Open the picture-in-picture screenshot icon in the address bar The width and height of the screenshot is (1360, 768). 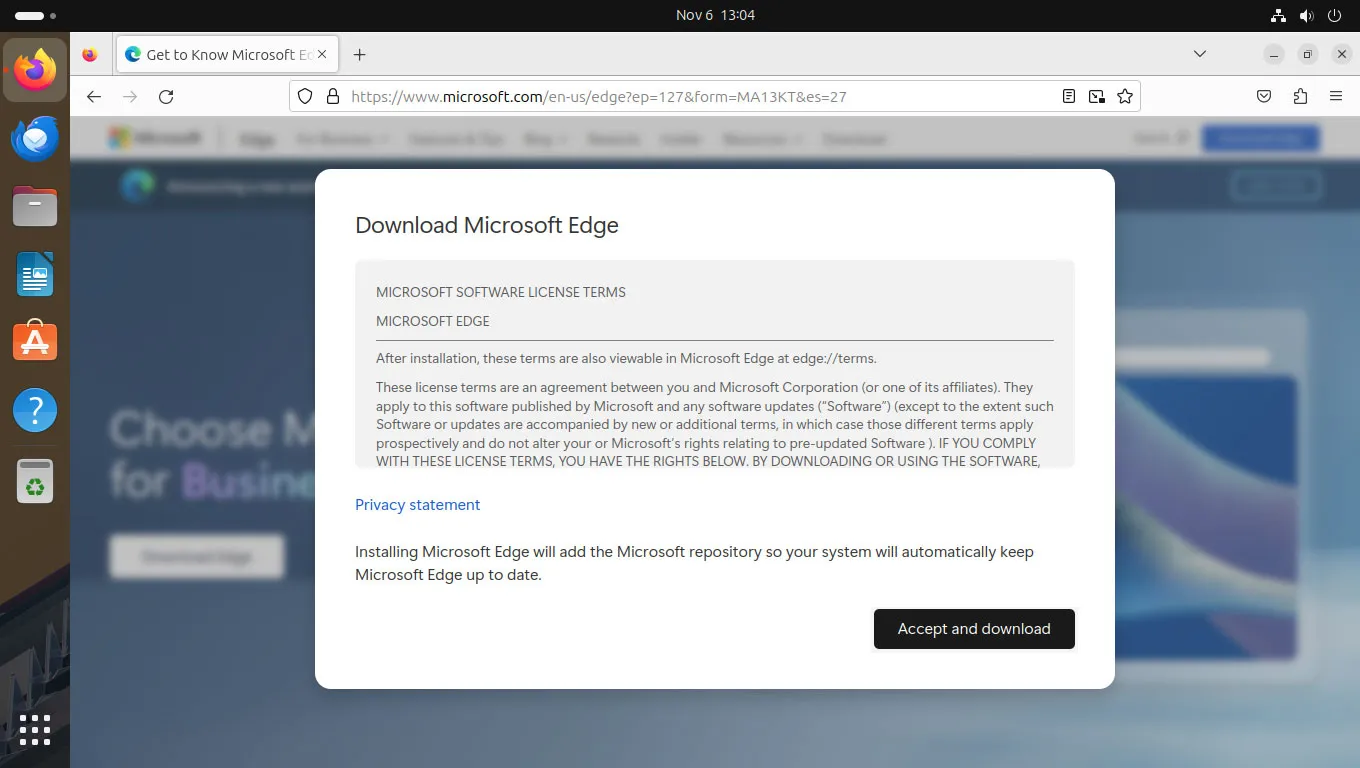coord(1096,96)
